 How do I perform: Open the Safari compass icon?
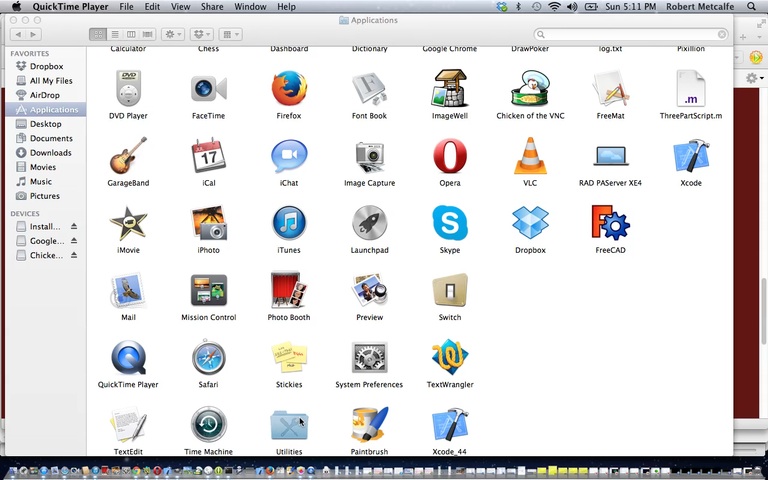click(x=209, y=357)
